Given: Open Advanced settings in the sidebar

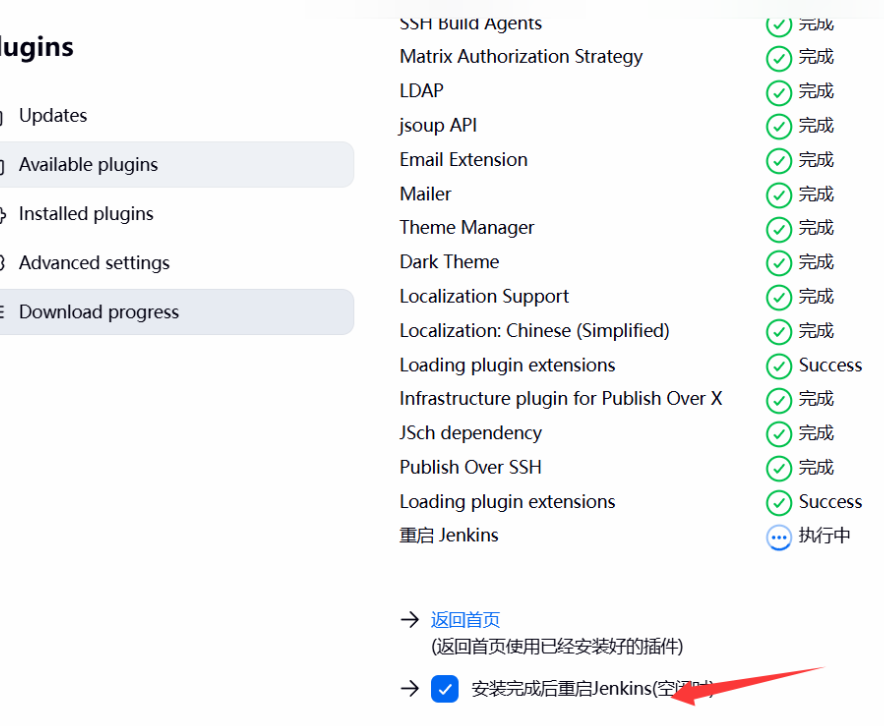Looking at the screenshot, I should (x=94, y=263).
